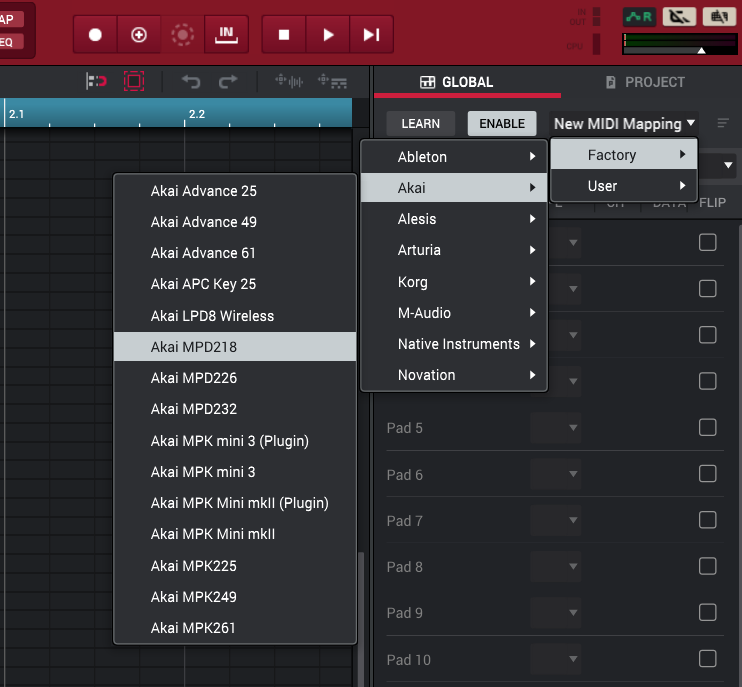
Task: Select Akai Advance 61 preset
Action: 235,253
